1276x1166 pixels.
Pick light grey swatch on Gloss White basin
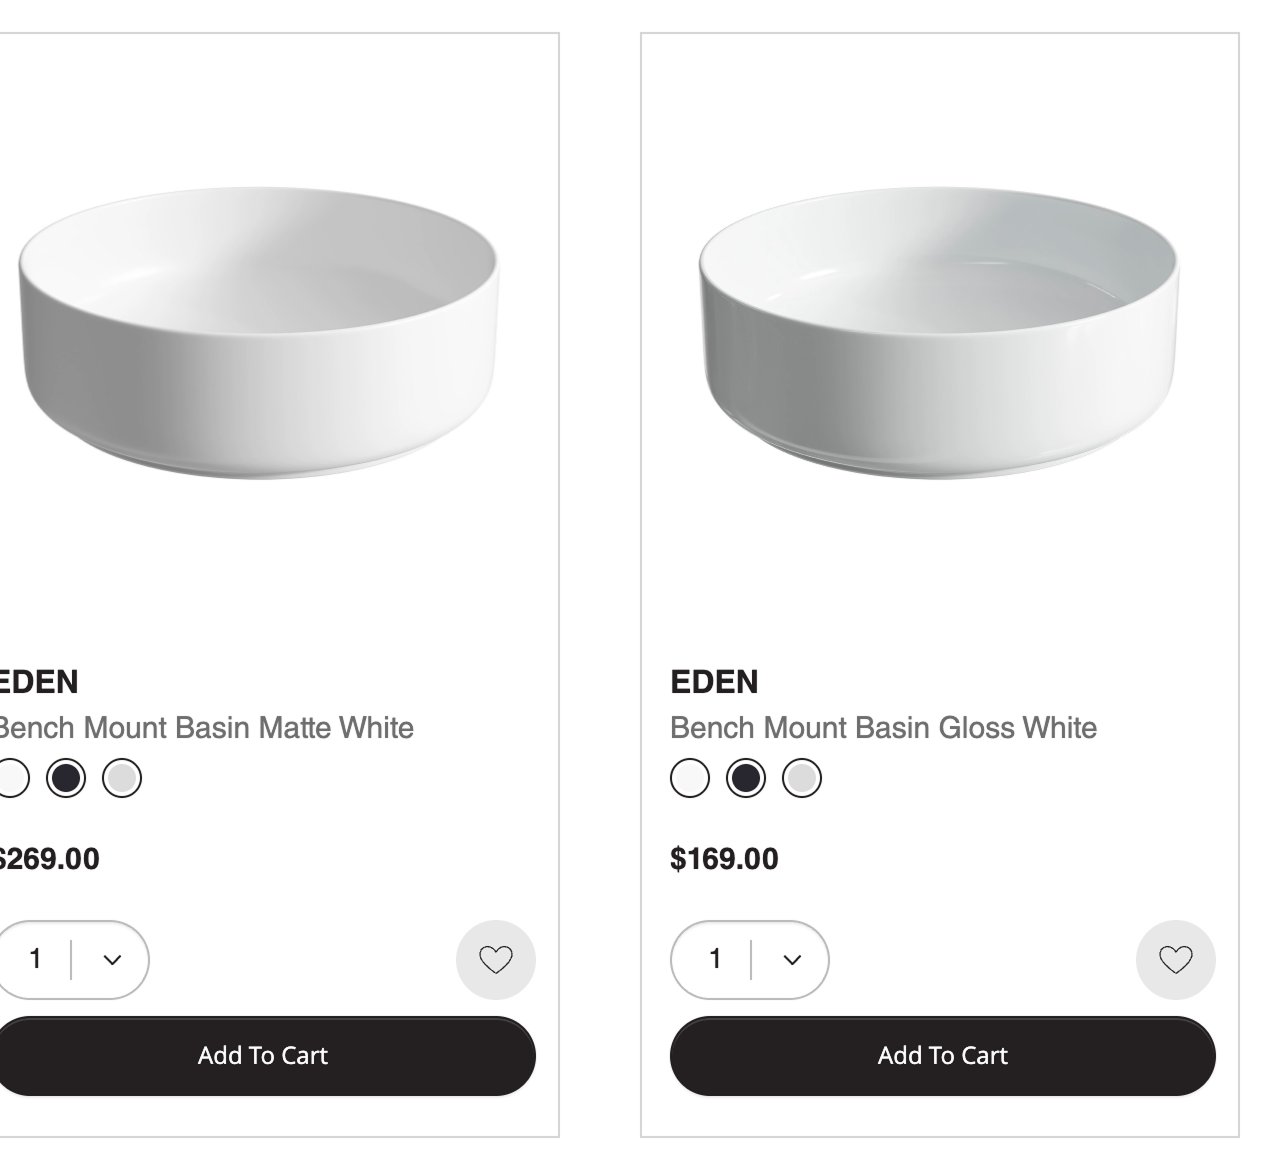click(x=802, y=778)
